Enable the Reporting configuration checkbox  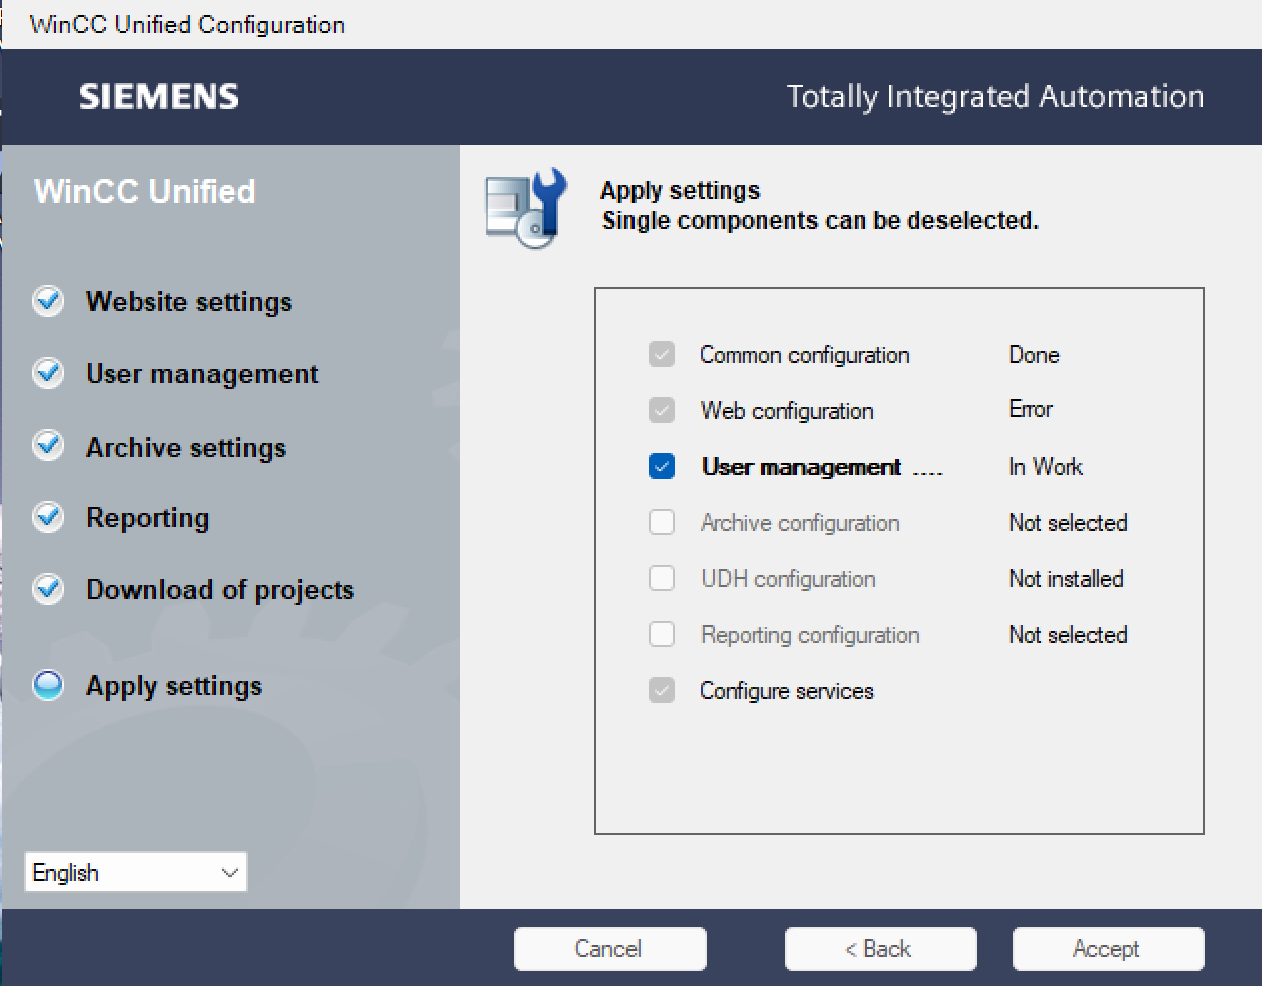point(662,635)
